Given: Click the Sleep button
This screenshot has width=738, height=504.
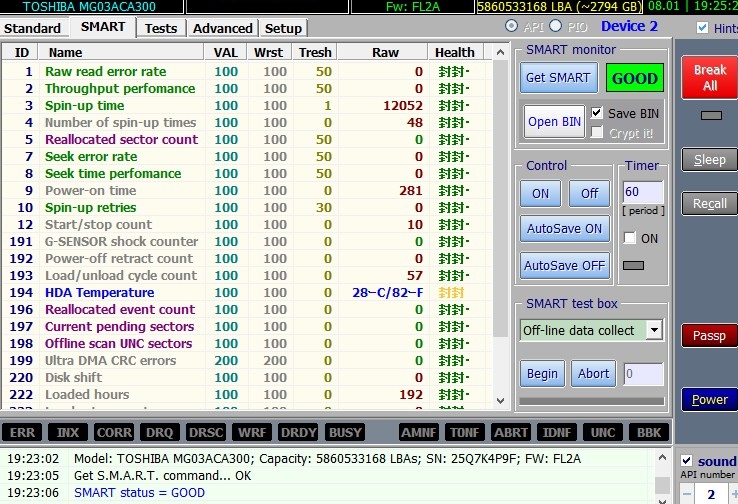Looking at the screenshot, I should tap(710, 160).
